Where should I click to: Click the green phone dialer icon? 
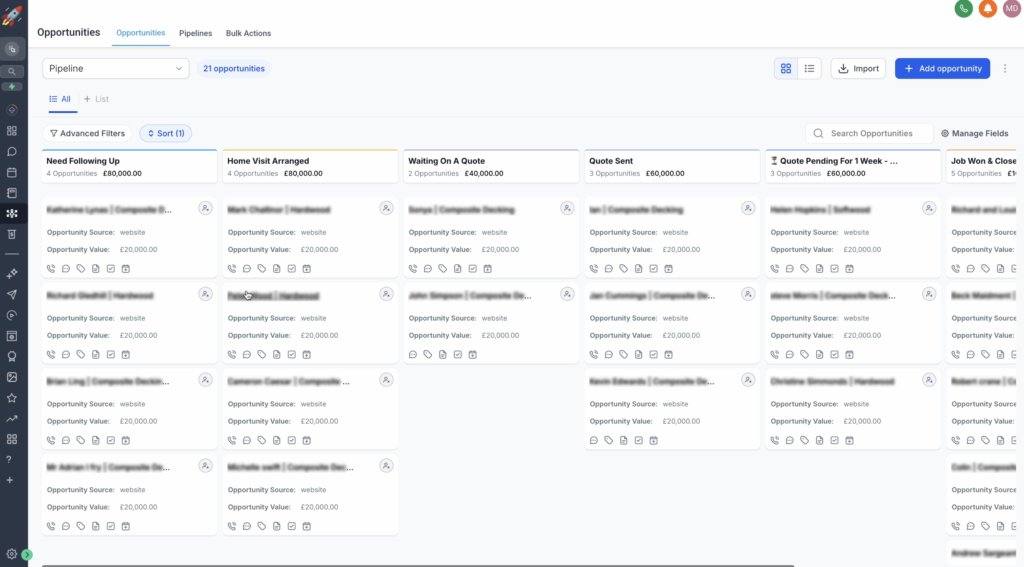click(963, 8)
